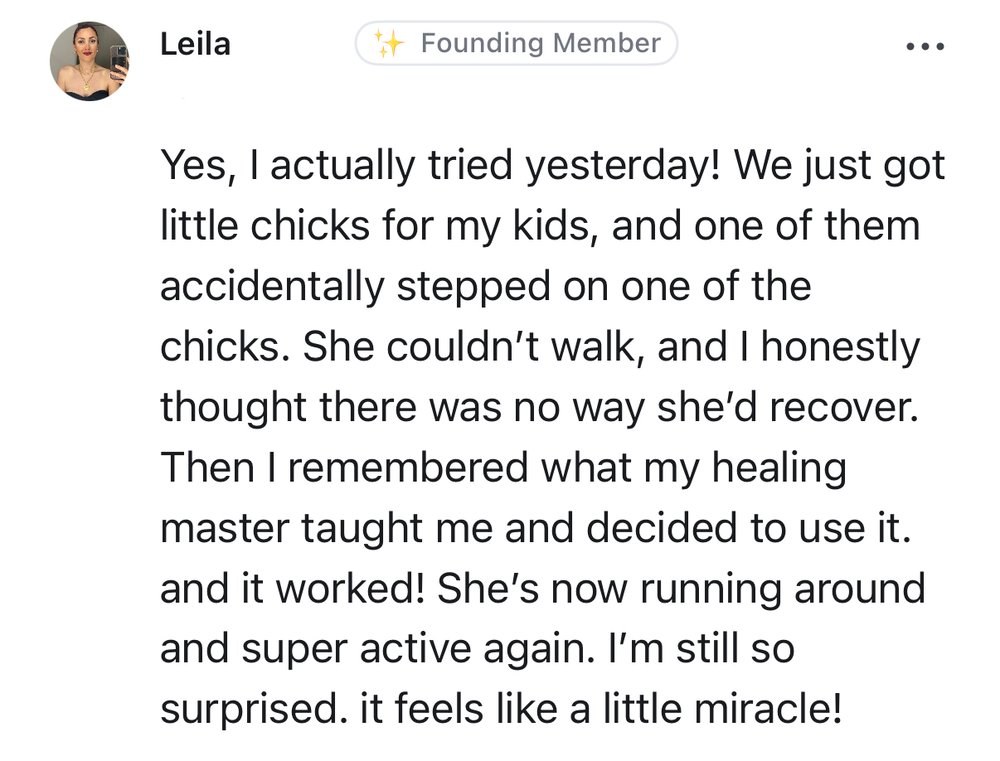
Task: Click the username Leila
Action: click(195, 44)
